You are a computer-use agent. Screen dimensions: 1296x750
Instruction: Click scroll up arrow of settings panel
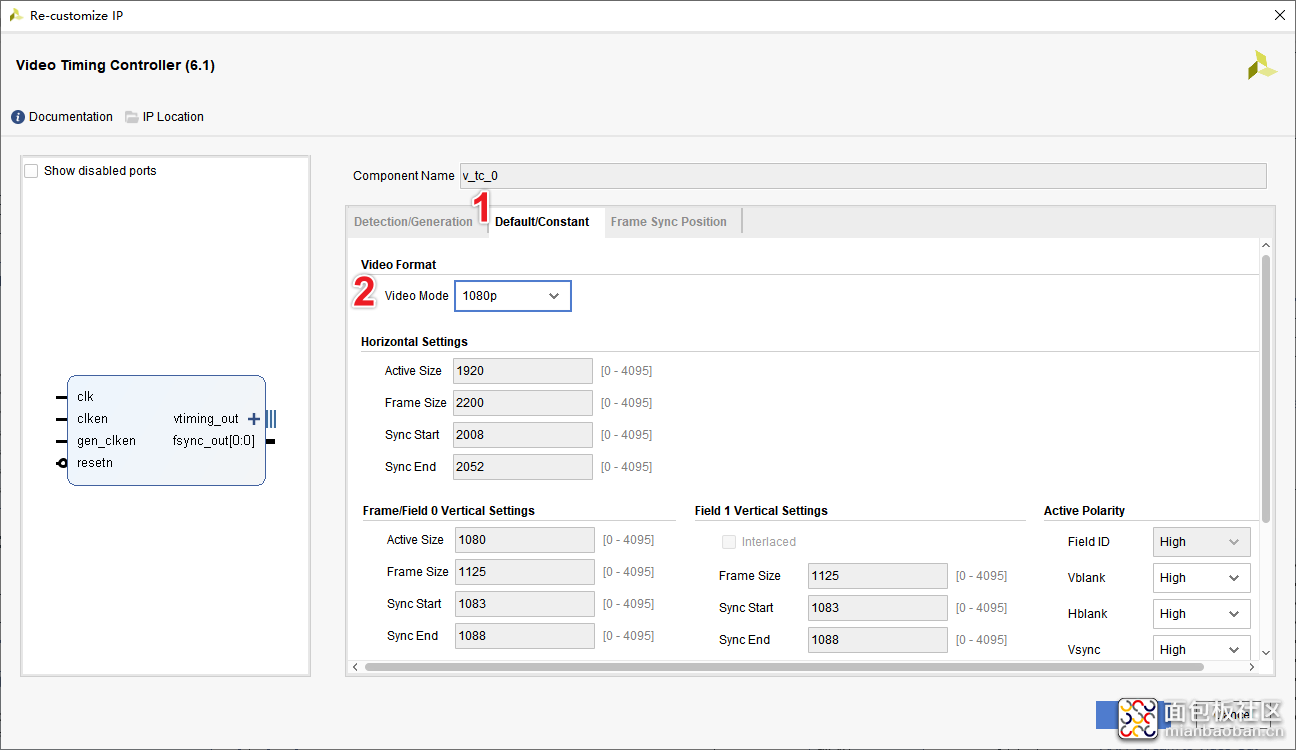pos(1266,246)
